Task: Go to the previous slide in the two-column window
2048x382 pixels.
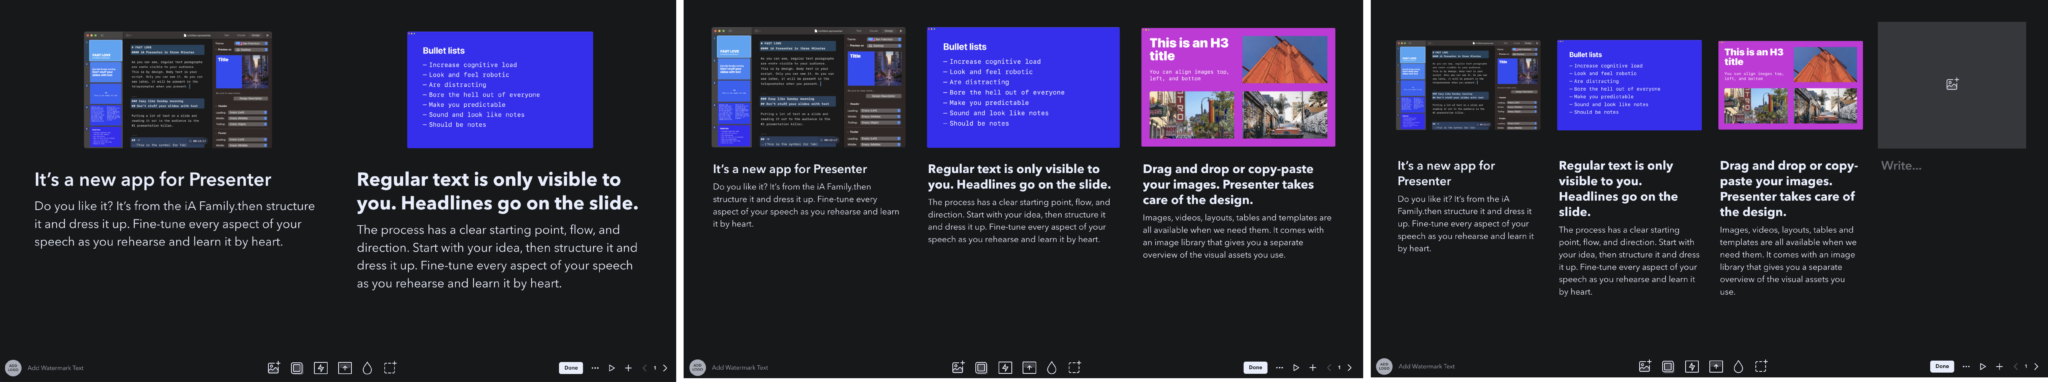Action: [645, 368]
